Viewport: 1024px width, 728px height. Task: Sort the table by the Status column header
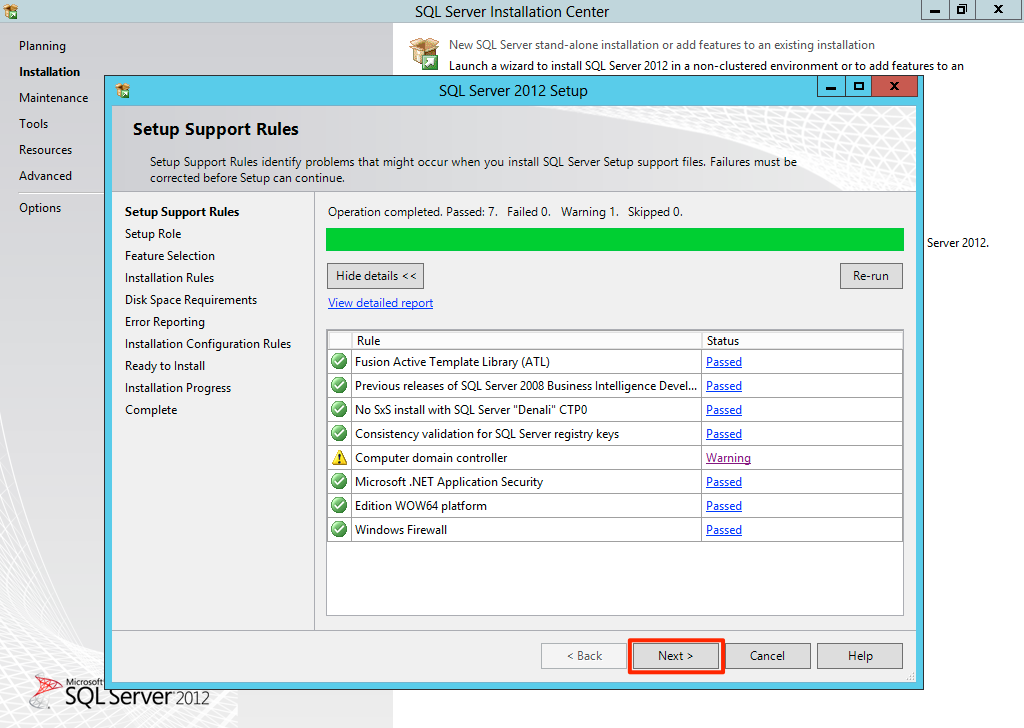click(802, 341)
